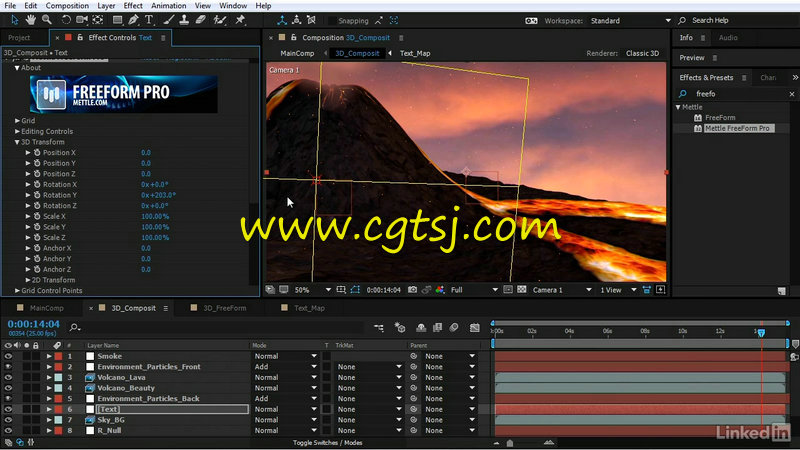
Task: Open the 1 View layout dropdown
Action: point(618,290)
